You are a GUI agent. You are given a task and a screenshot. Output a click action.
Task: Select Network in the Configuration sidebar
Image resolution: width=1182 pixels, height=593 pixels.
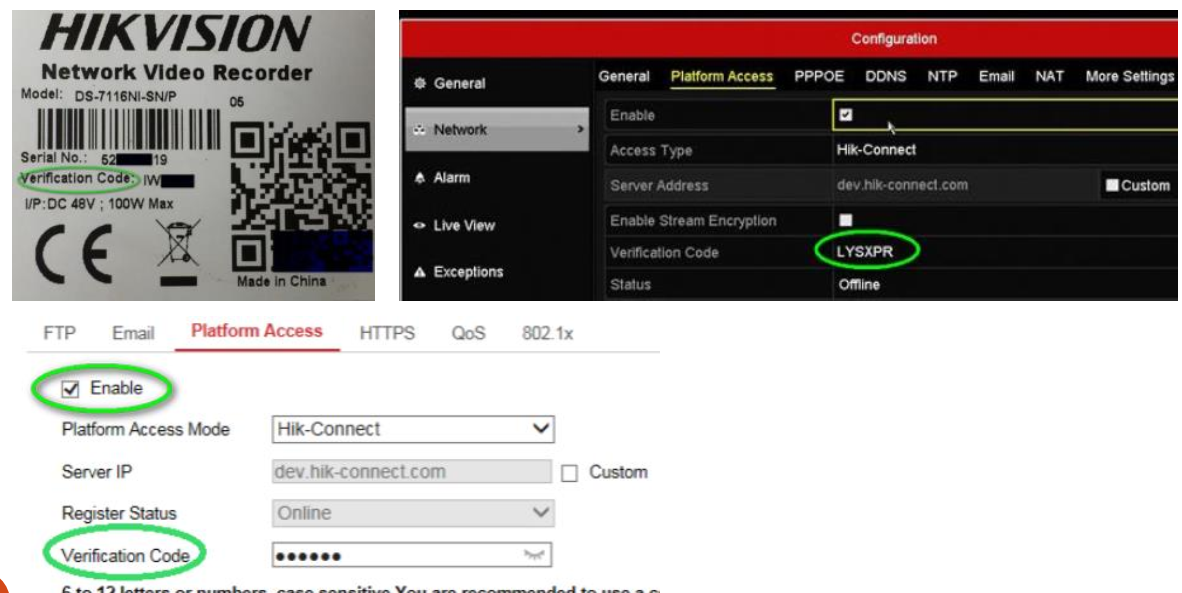pyautogui.click(x=497, y=130)
